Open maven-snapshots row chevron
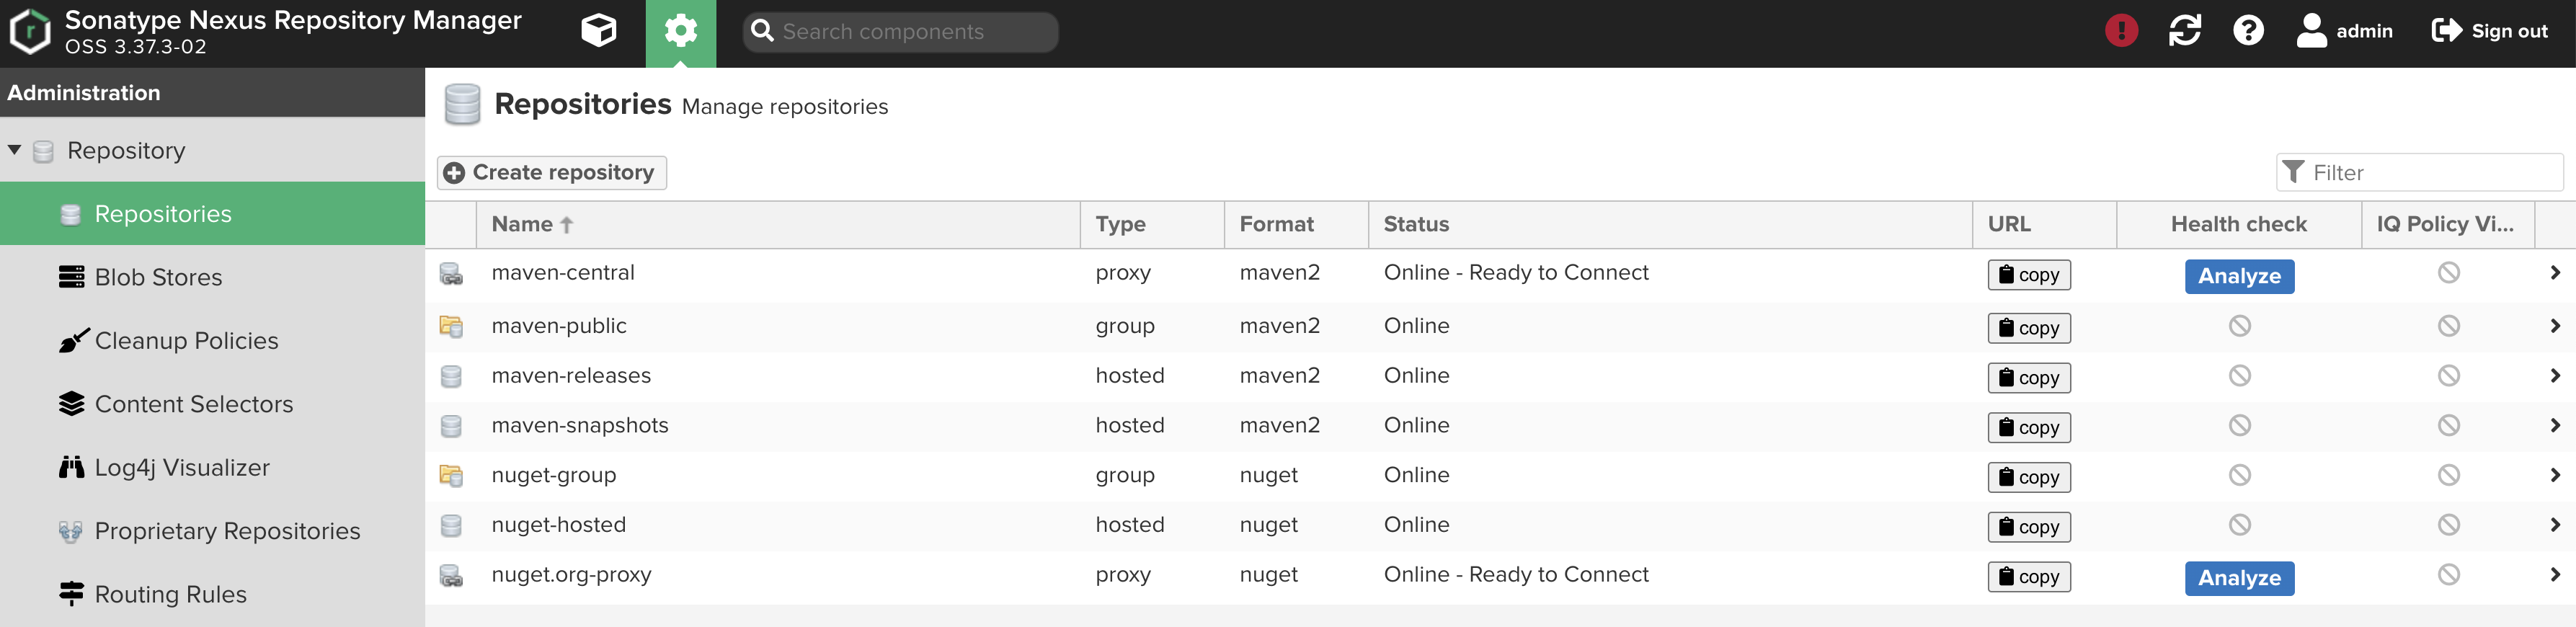 [2555, 425]
